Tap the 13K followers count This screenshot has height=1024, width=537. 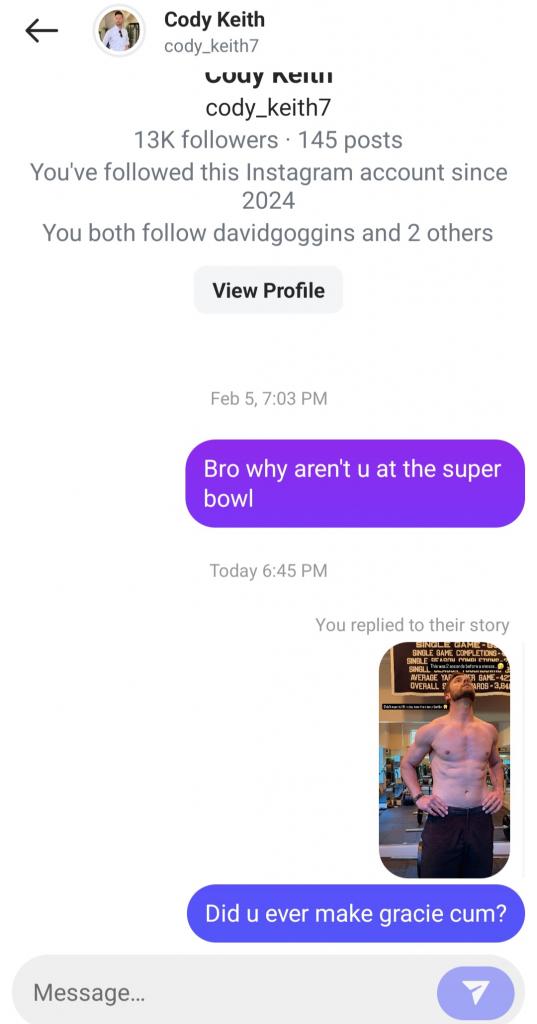click(x=206, y=140)
